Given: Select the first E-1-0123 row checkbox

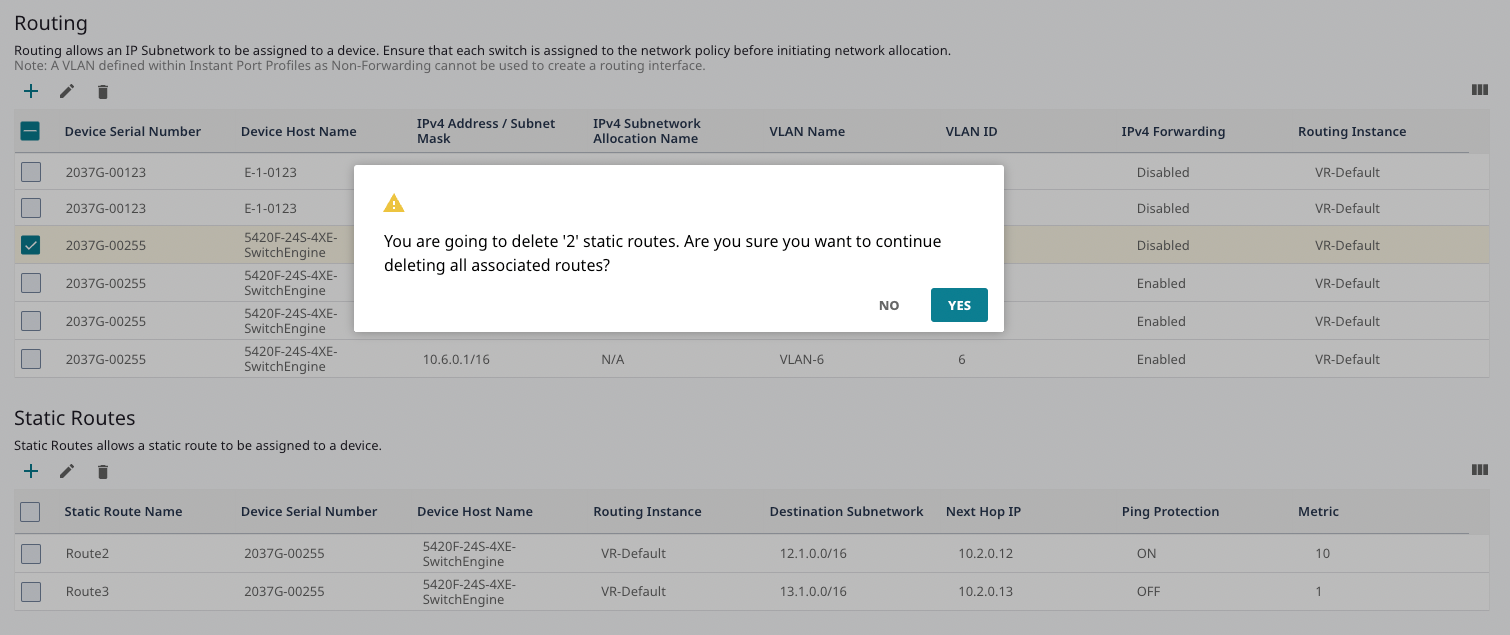Looking at the screenshot, I should 31,172.
